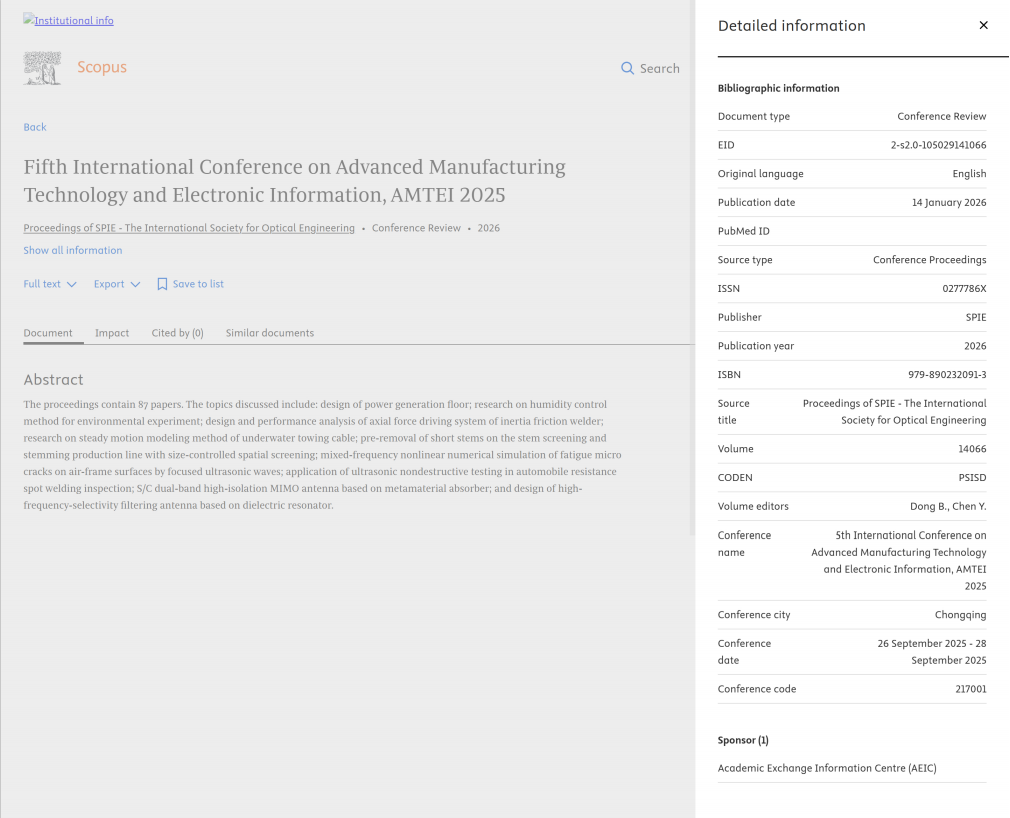Screen dimensions: 1010x818
Task: Close the Detailed information panel
Action: pyautogui.click(x=983, y=26)
